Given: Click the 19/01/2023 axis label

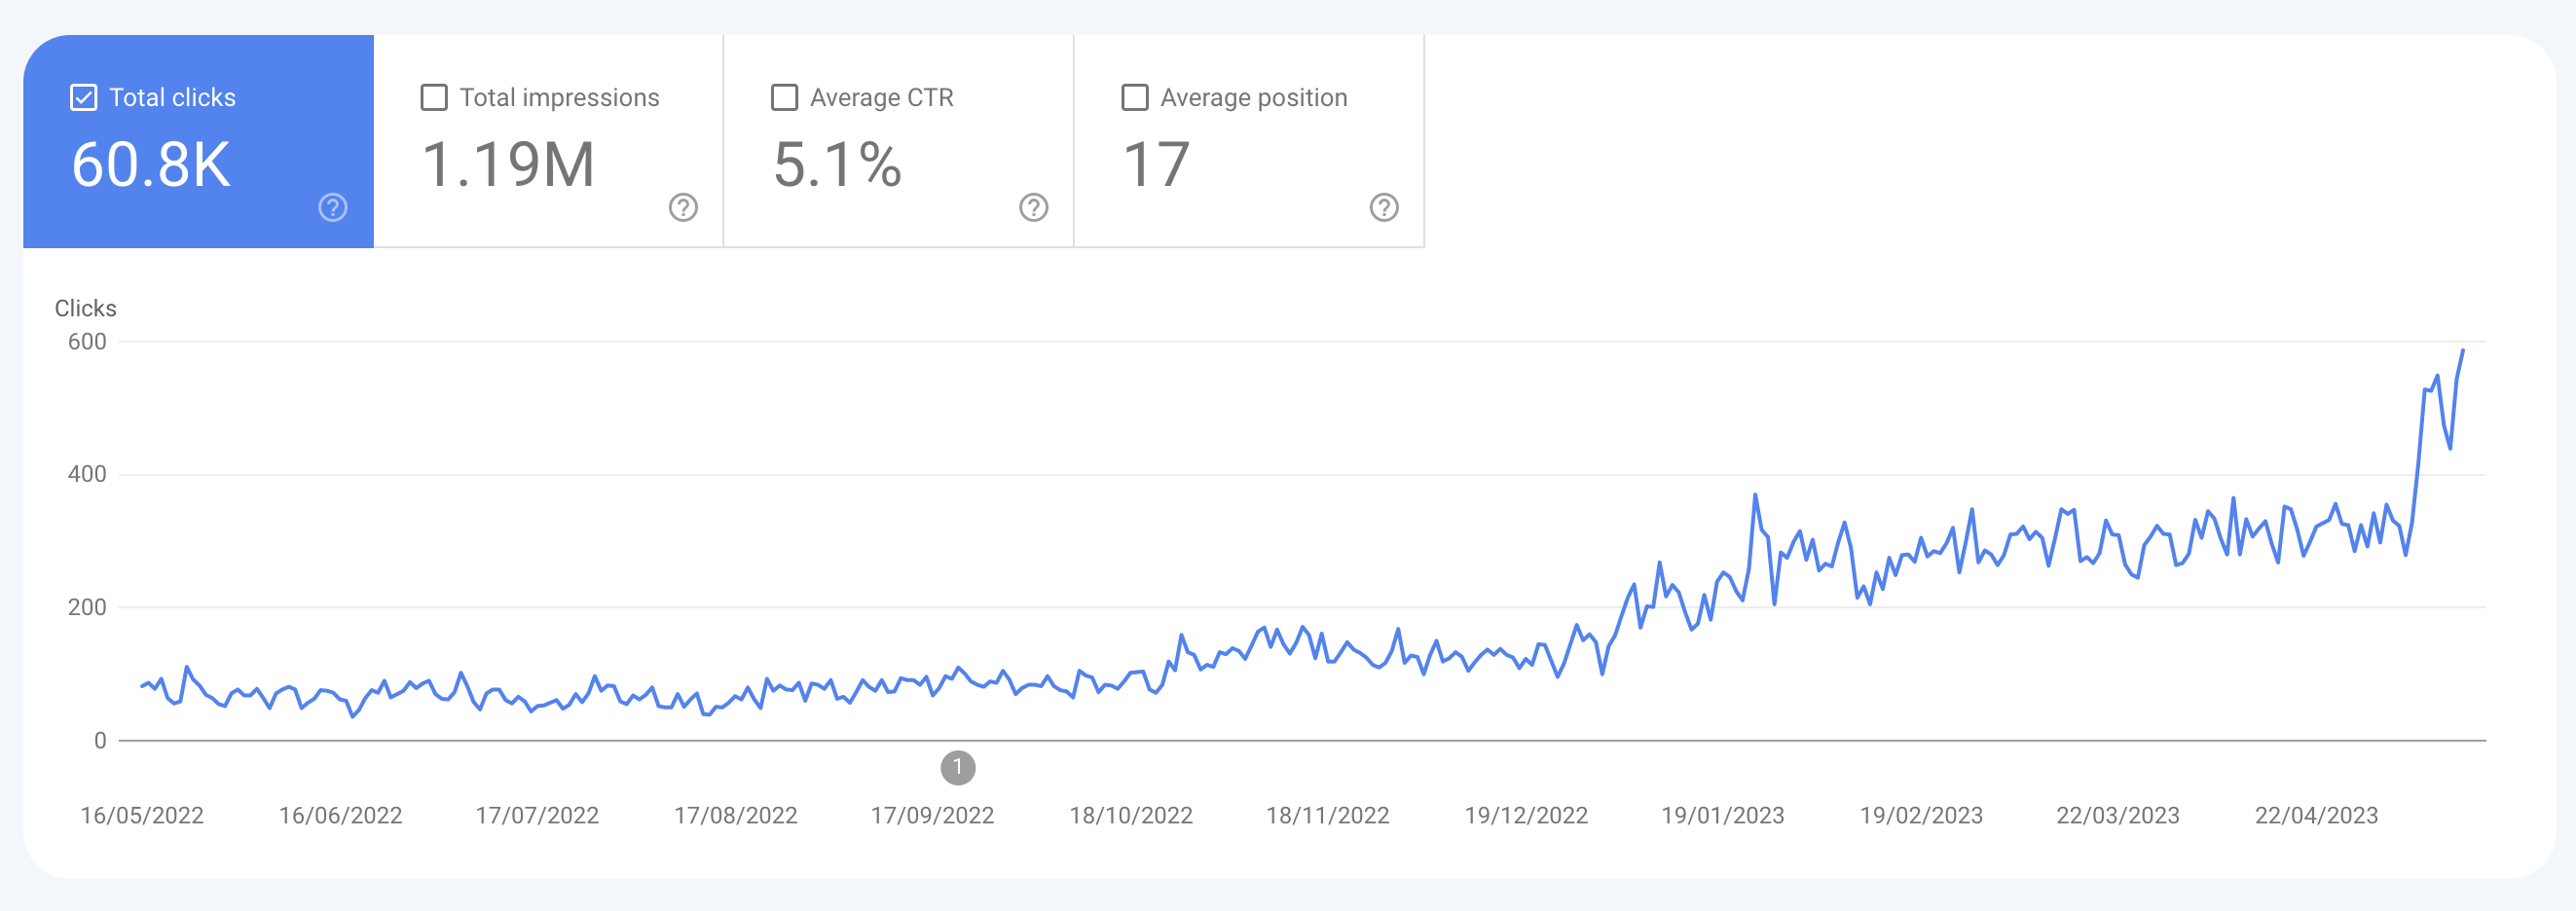Looking at the screenshot, I should 1724,816.
